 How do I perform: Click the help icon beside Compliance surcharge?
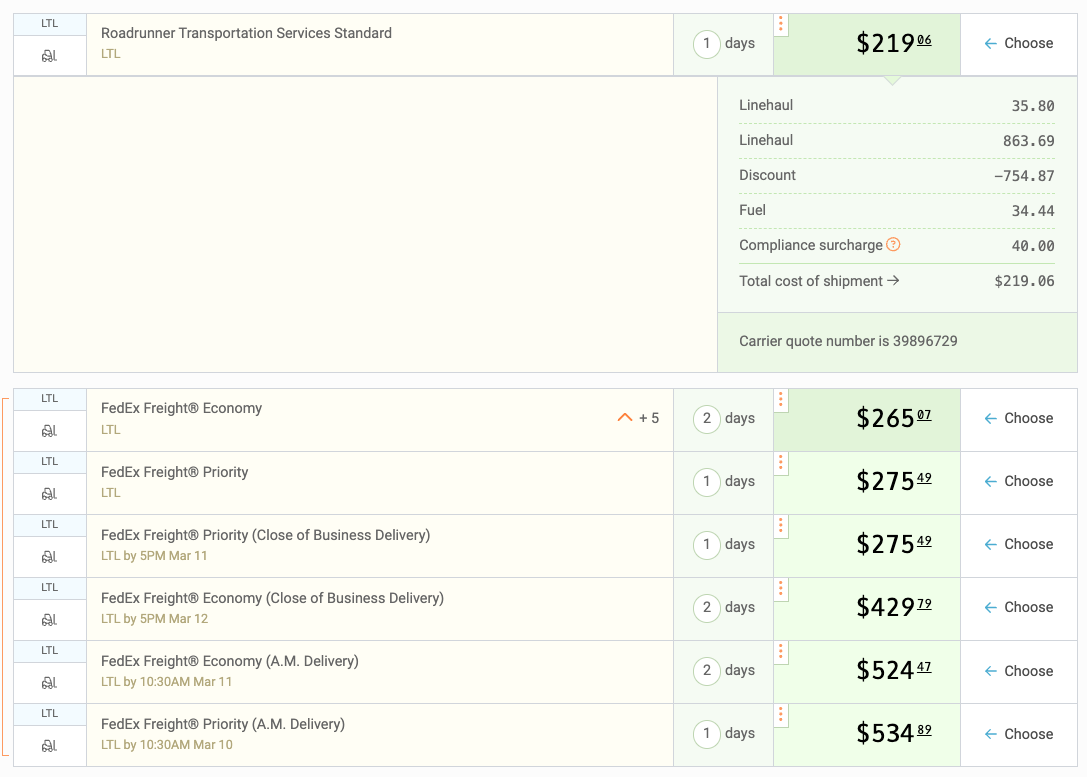894,243
